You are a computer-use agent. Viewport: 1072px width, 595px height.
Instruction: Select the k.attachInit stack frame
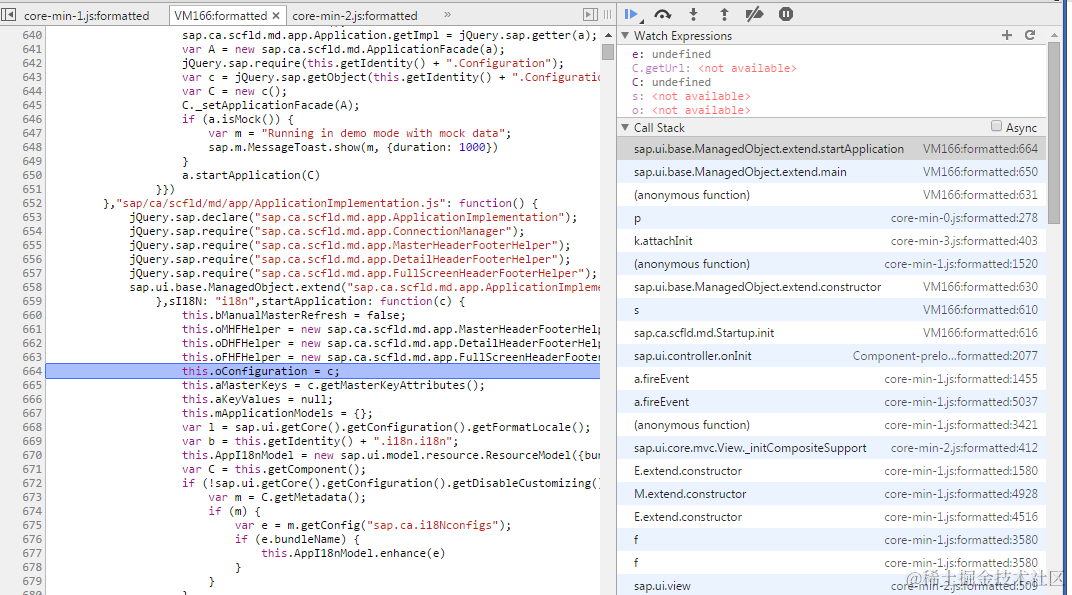click(x=831, y=241)
